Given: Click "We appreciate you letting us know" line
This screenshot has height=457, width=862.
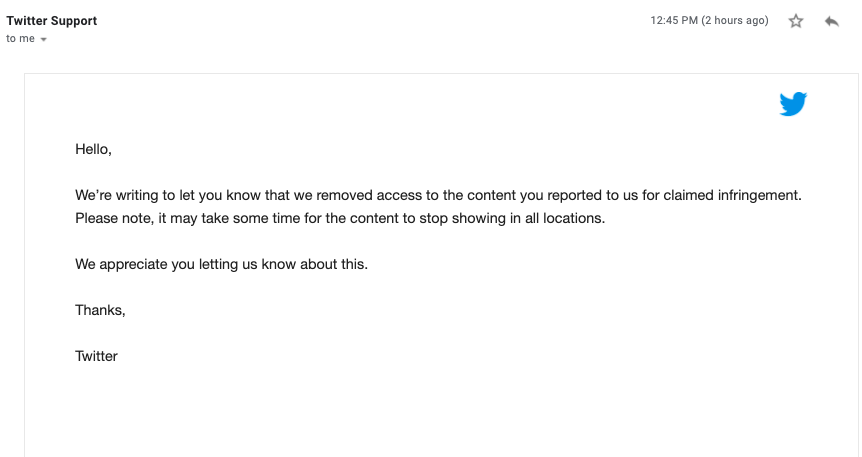Looking at the screenshot, I should [x=222, y=264].
